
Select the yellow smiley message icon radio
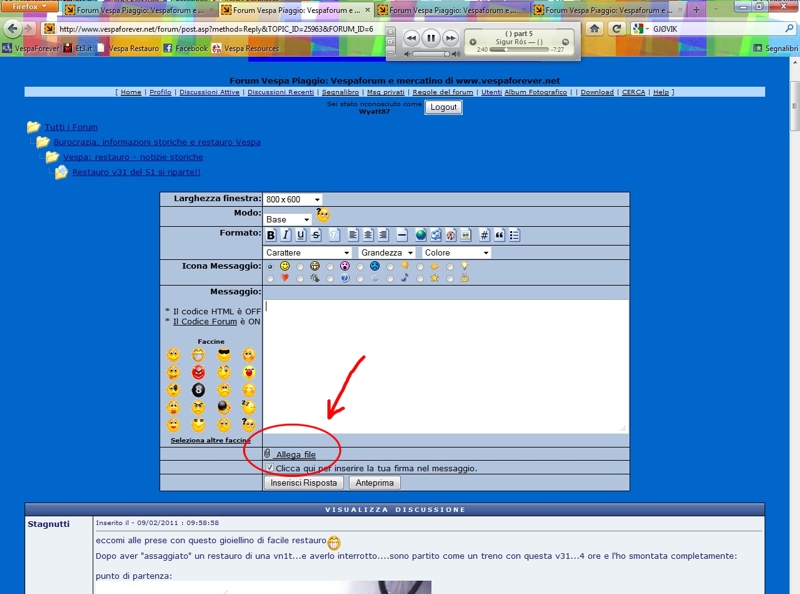tap(270, 266)
